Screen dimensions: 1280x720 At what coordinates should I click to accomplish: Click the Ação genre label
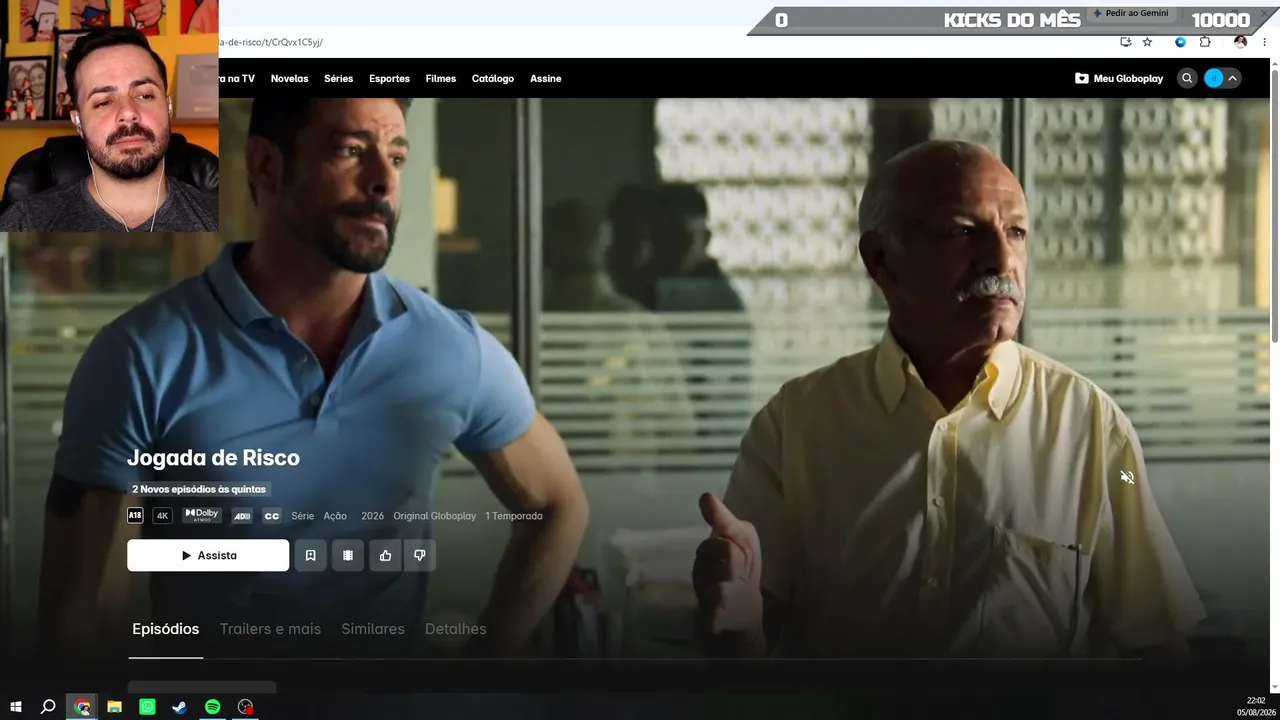click(x=335, y=516)
